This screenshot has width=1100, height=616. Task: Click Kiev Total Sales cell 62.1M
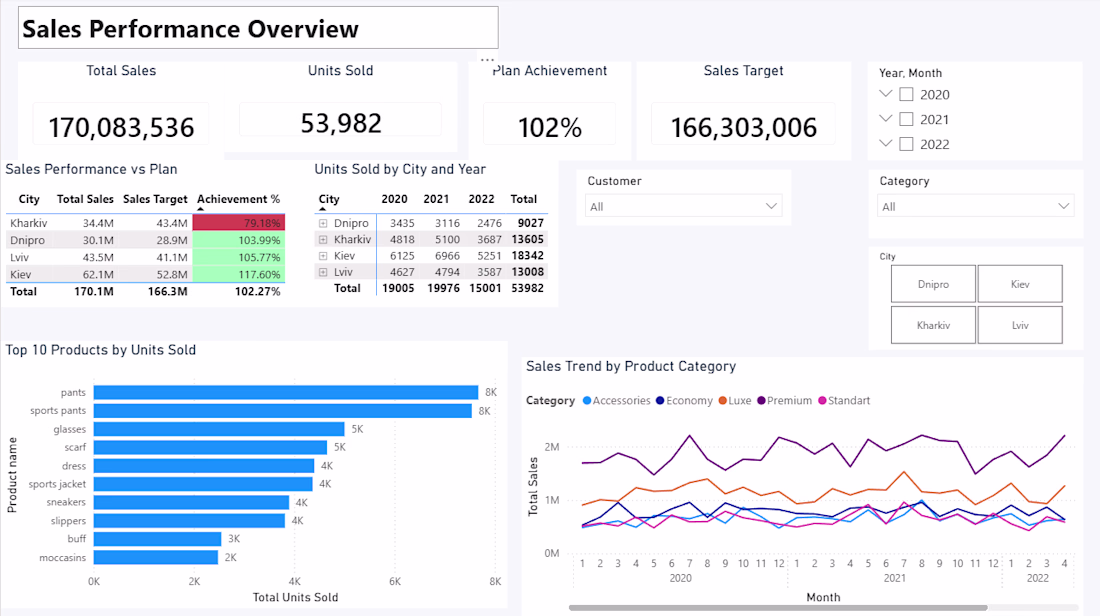[98, 274]
